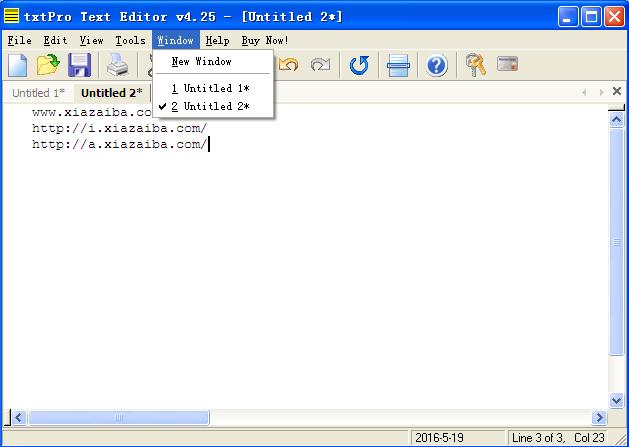Click the text line http://i.xiazaiba.com/
Screen dimensions: 629x447
click(120, 128)
